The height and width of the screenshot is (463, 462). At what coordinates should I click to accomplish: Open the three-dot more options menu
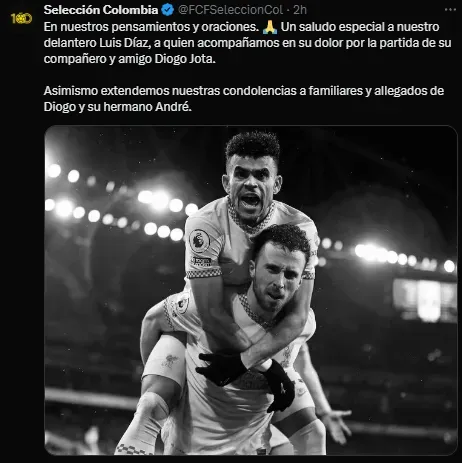pyautogui.click(x=450, y=10)
